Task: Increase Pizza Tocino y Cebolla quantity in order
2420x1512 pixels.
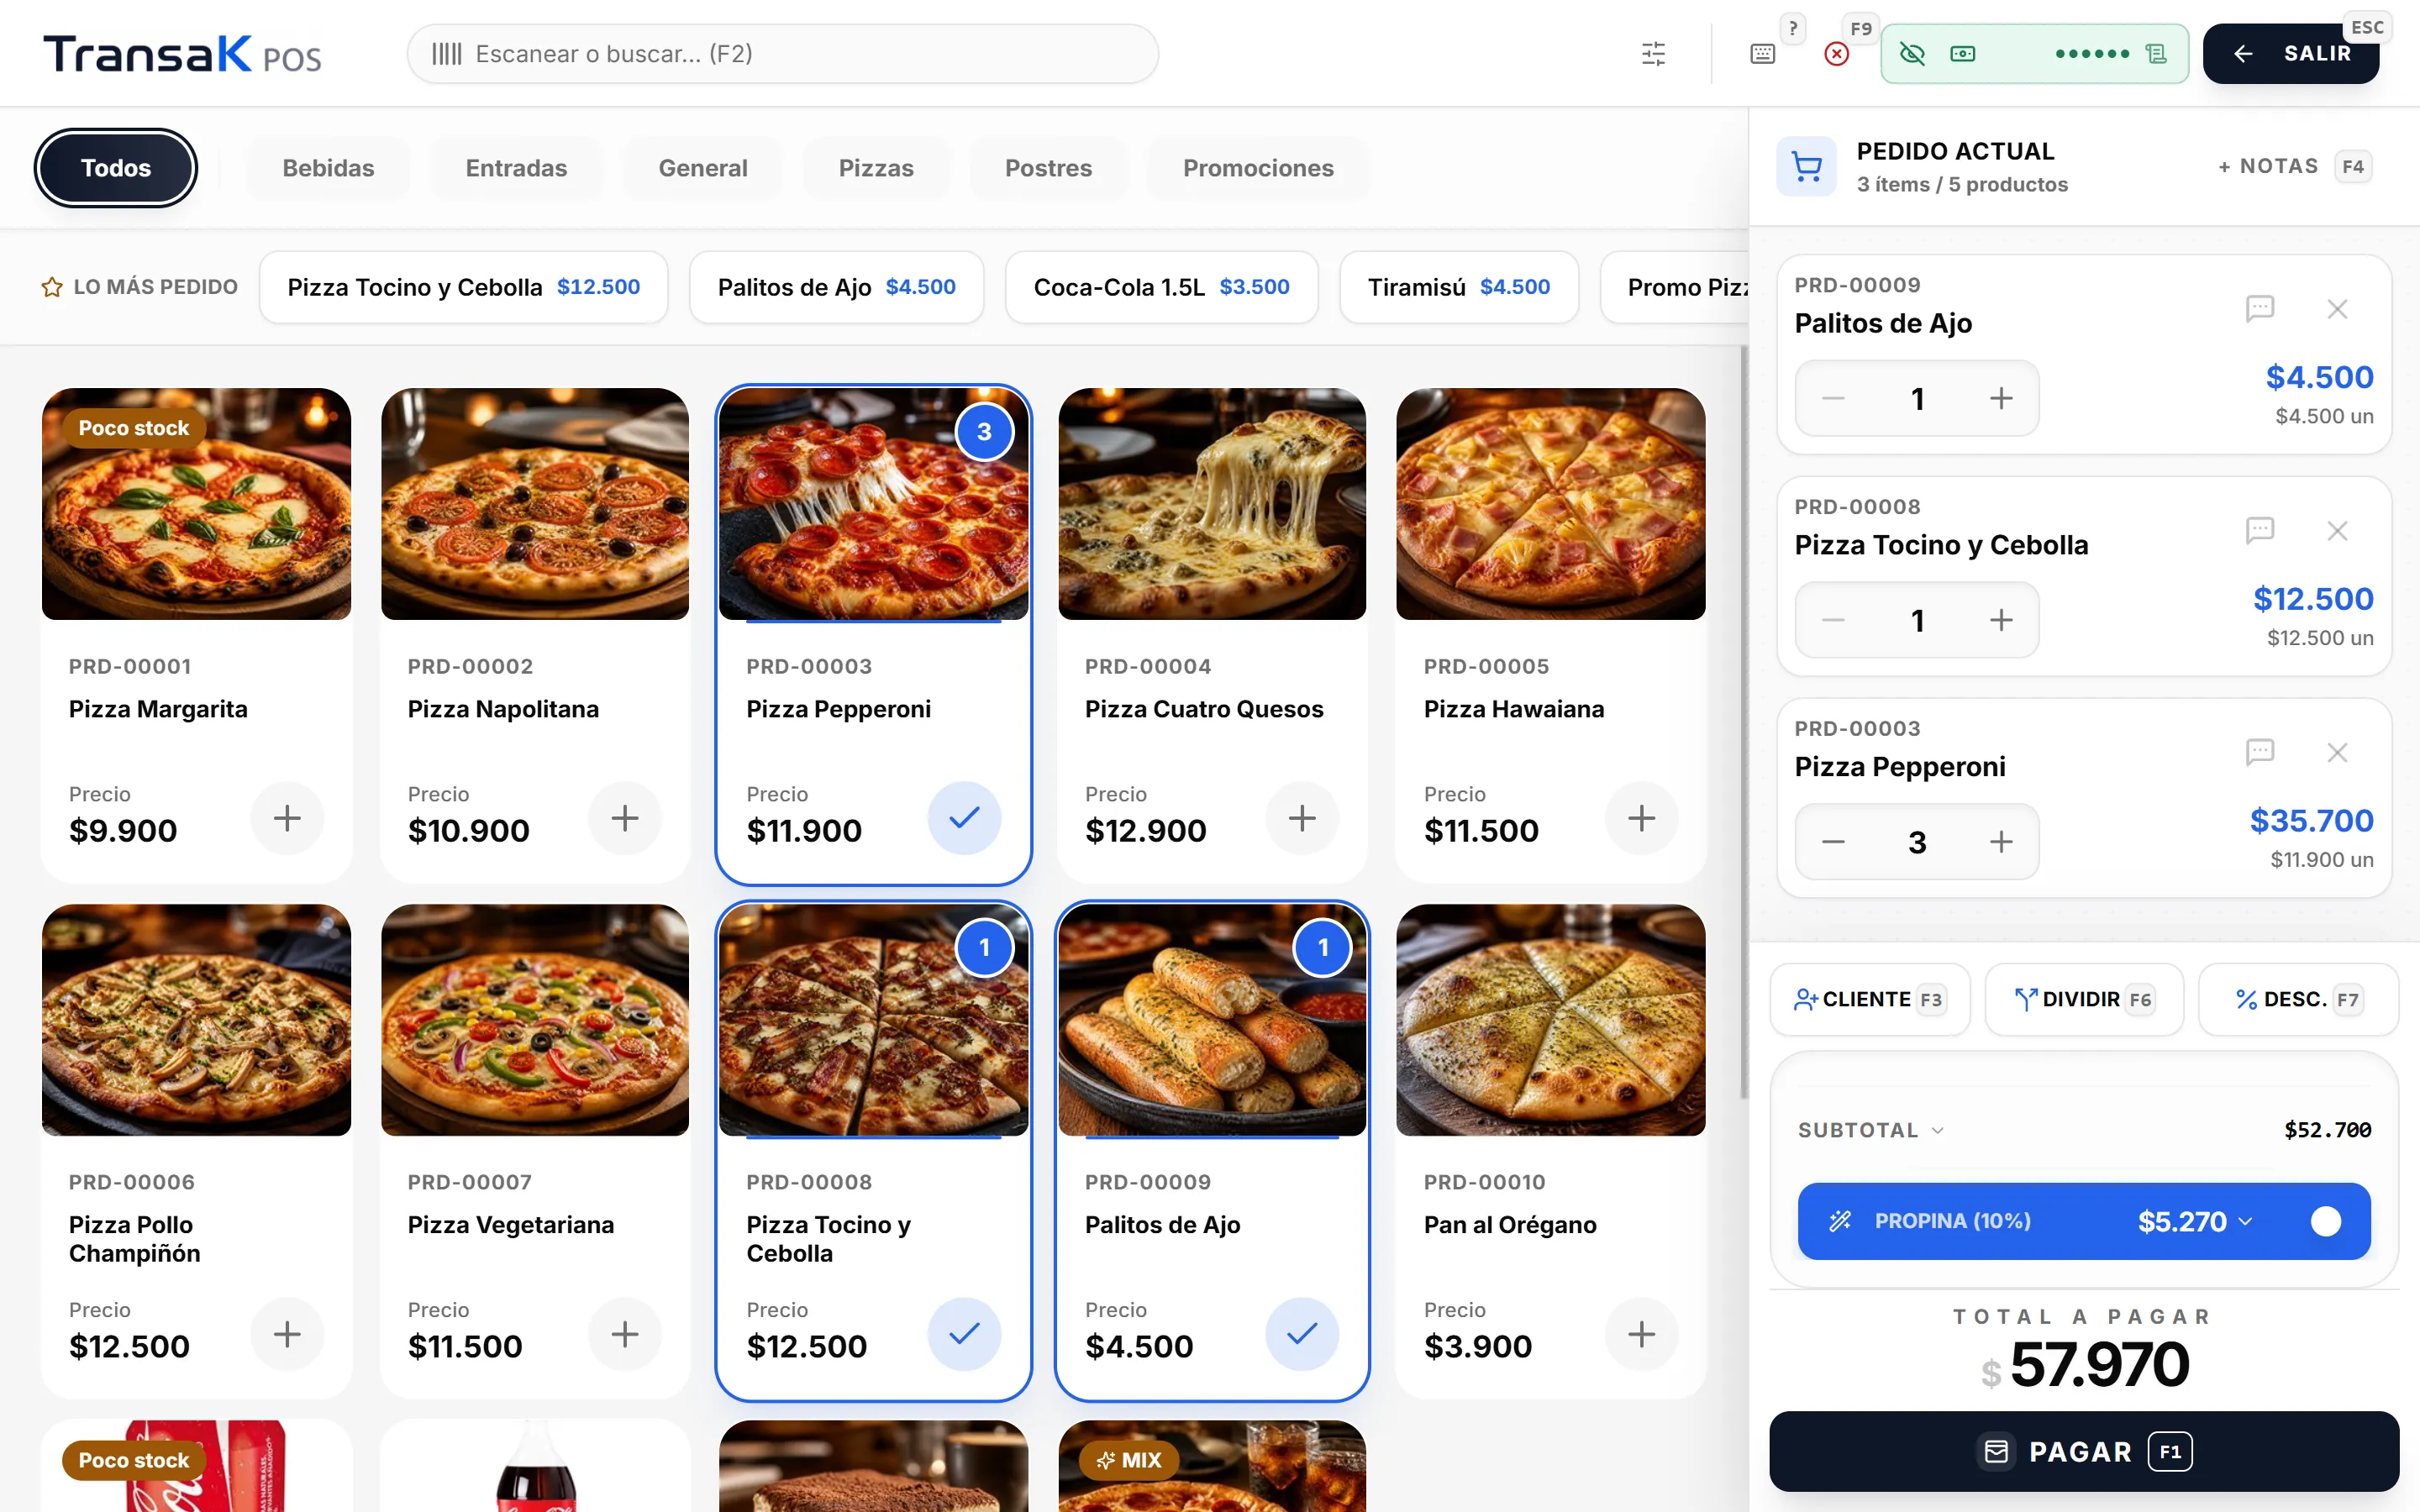Action: (x=2001, y=620)
